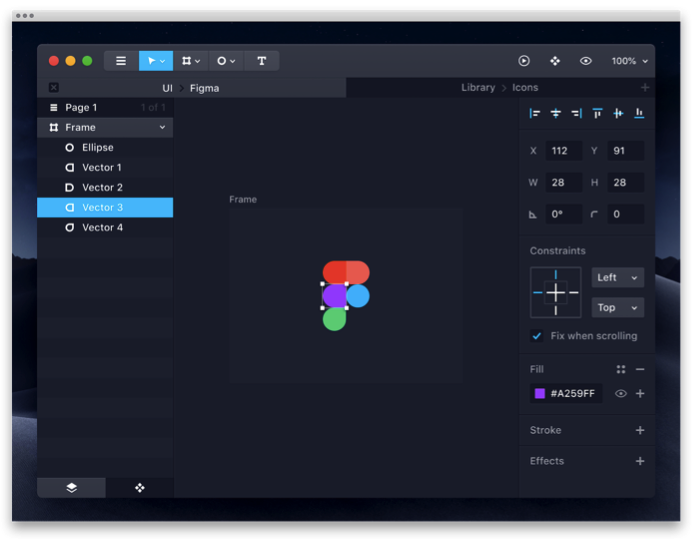Click the X position input field

pos(564,151)
